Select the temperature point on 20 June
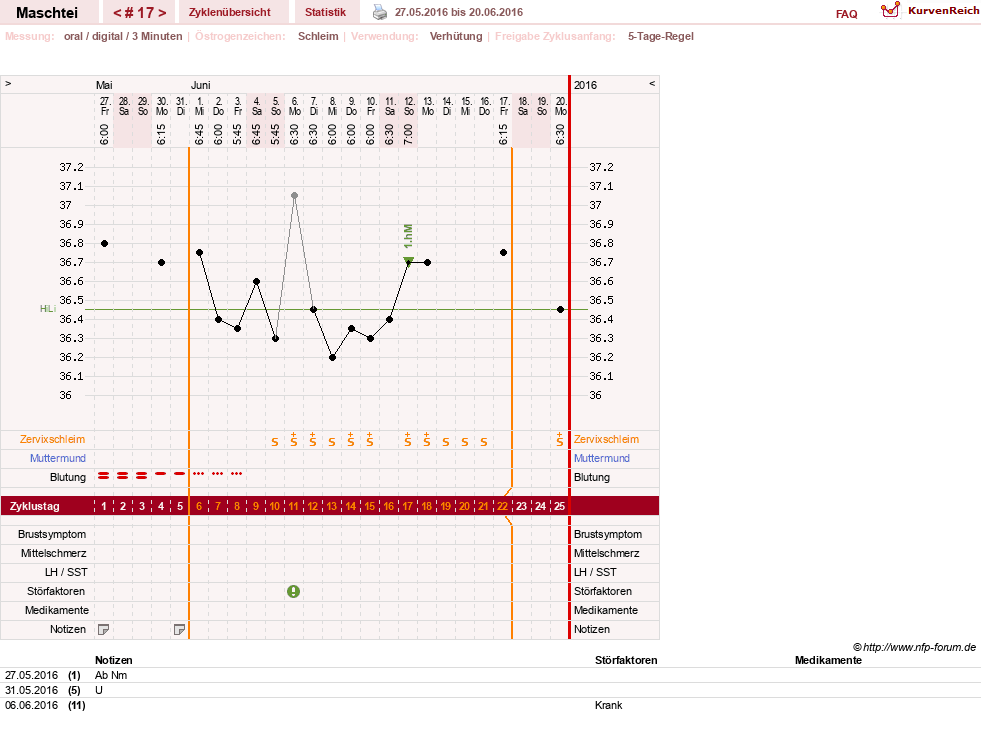The image size is (981, 739). click(561, 310)
